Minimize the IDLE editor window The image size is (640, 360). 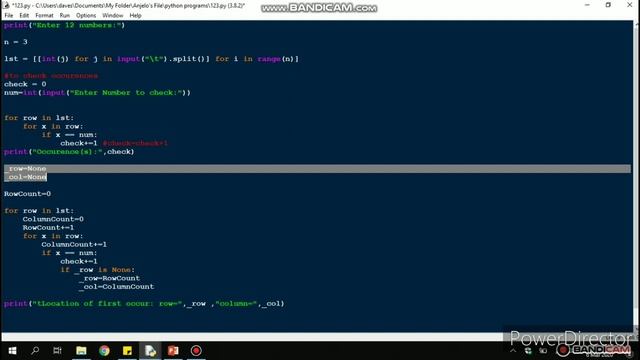pos(587,5)
